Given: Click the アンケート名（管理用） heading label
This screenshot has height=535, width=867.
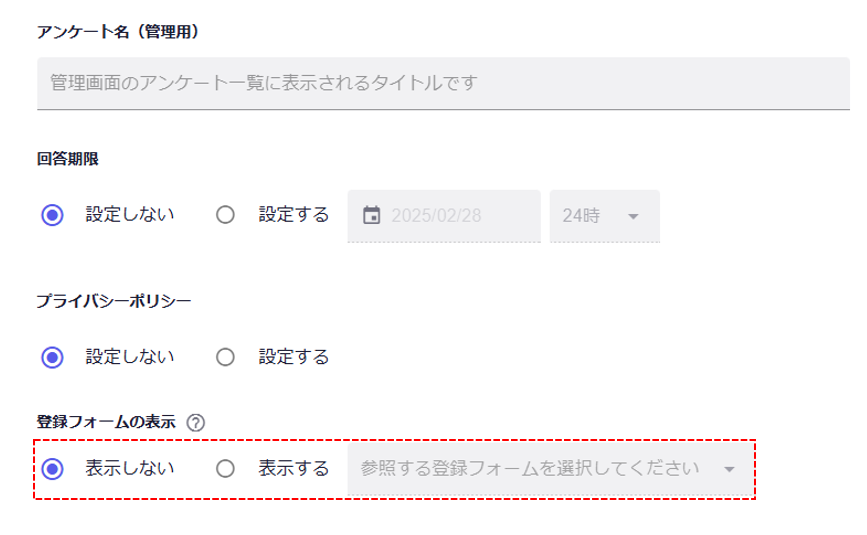Looking at the screenshot, I should [118, 33].
